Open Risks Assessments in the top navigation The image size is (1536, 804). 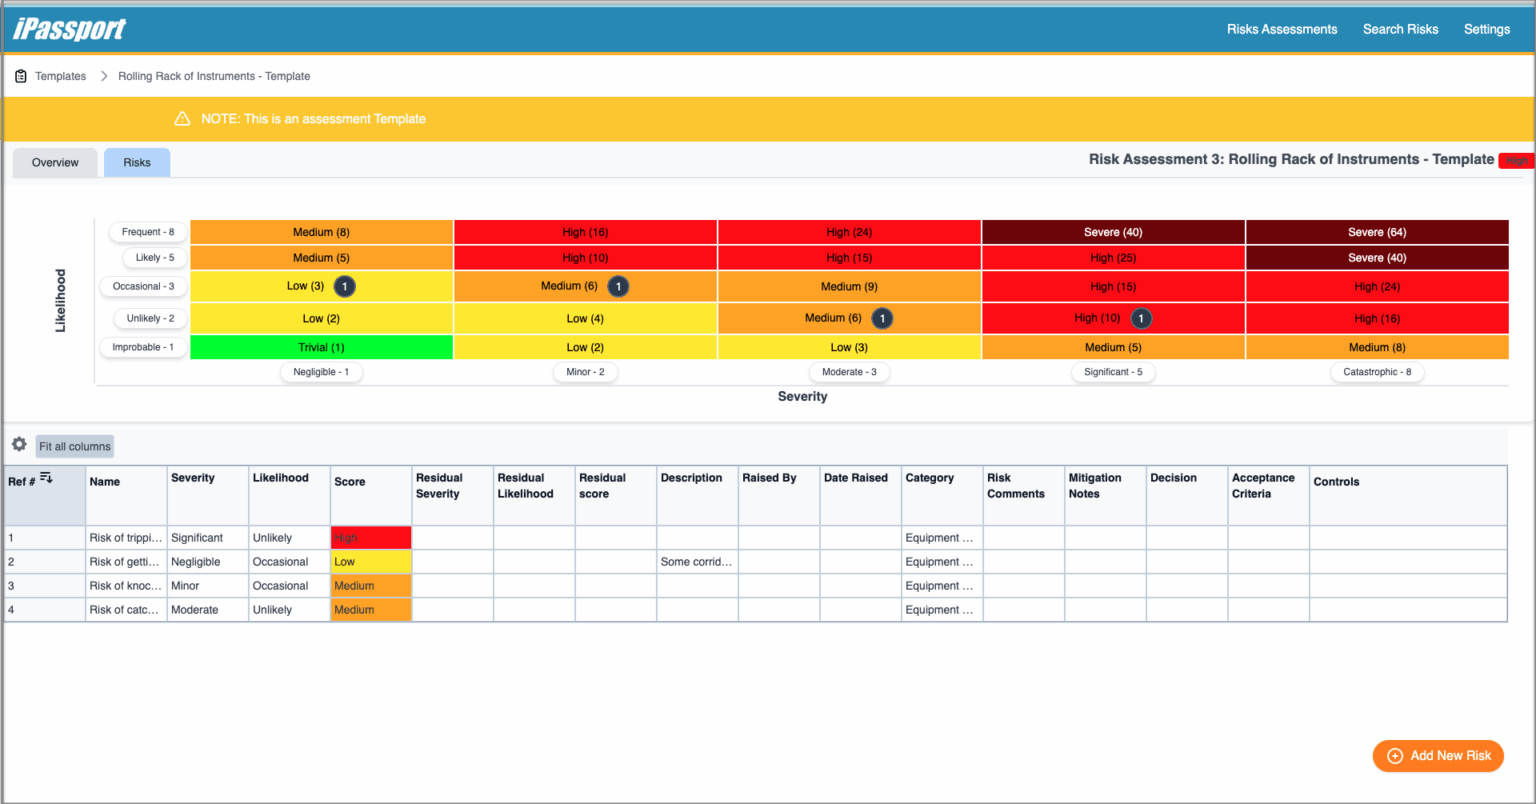[x=1282, y=29]
